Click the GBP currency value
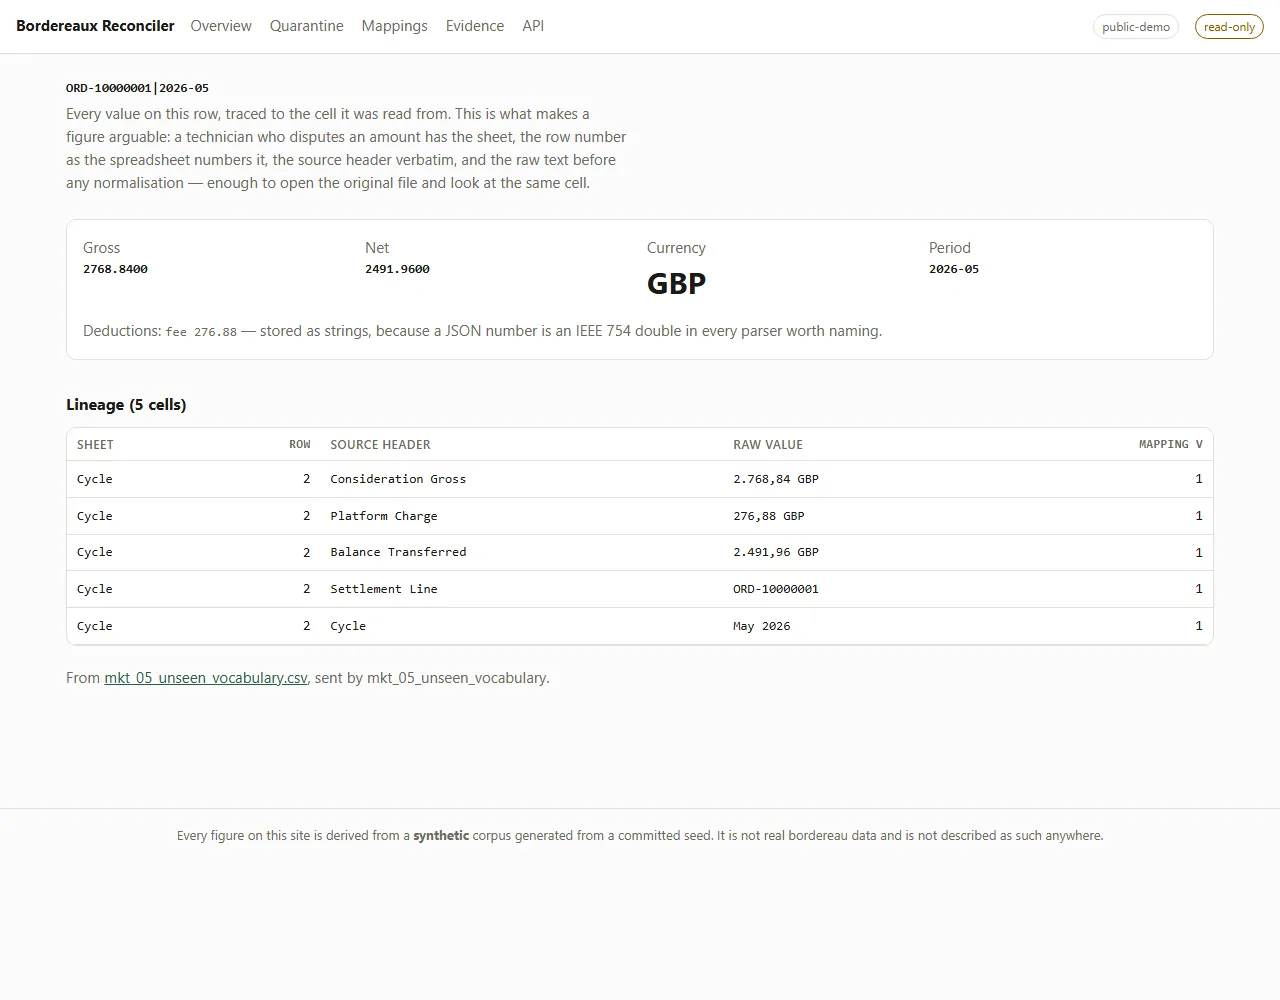 [x=676, y=284]
